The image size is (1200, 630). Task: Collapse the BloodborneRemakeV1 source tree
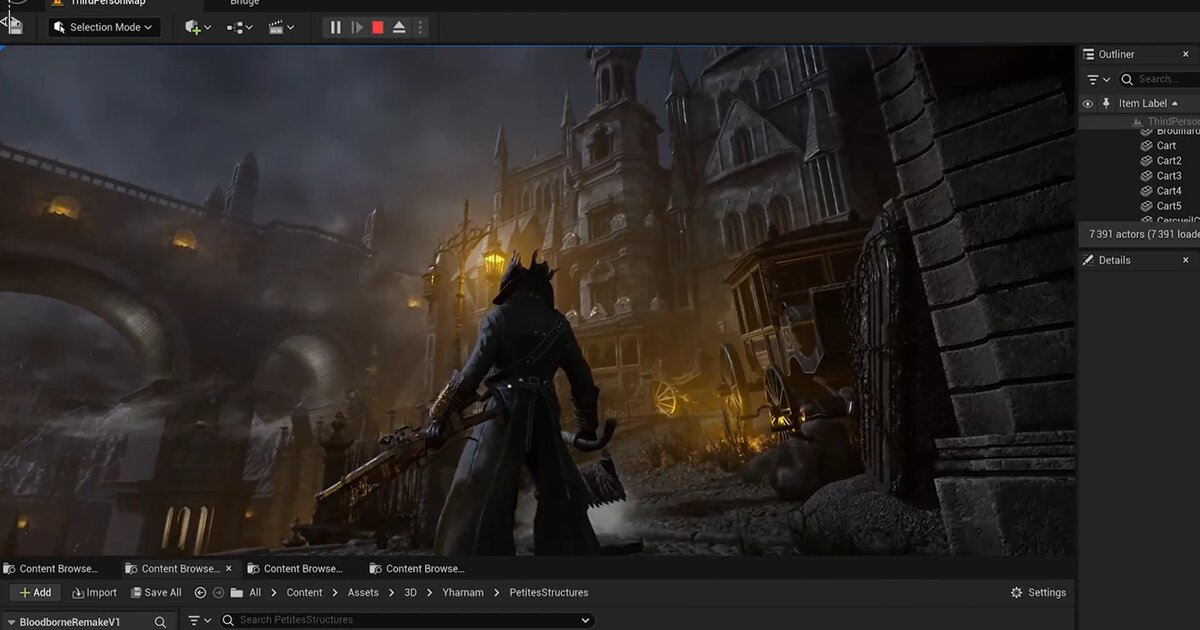coord(10,622)
